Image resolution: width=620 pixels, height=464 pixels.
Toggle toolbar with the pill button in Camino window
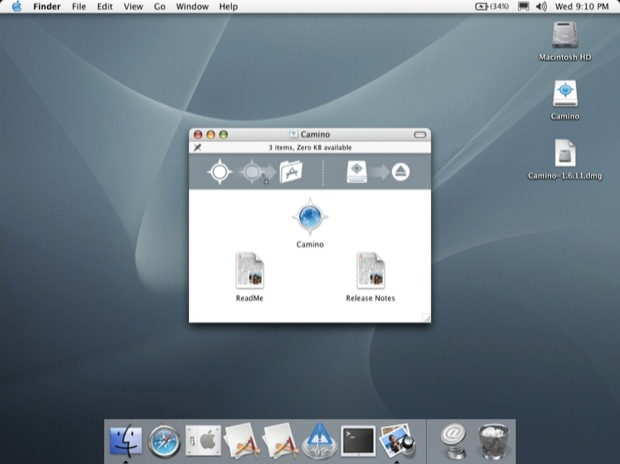(x=420, y=135)
